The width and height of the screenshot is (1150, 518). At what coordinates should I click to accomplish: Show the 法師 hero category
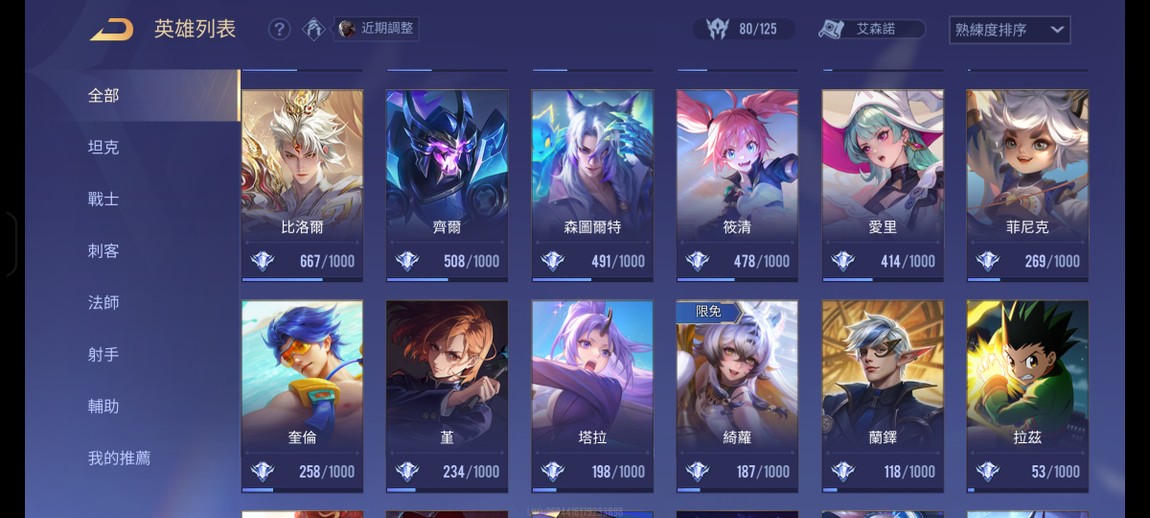coord(103,302)
